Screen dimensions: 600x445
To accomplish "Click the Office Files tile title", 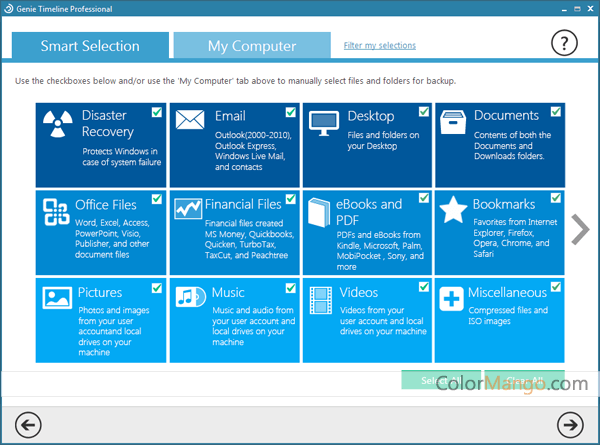I will coord(106,205).
